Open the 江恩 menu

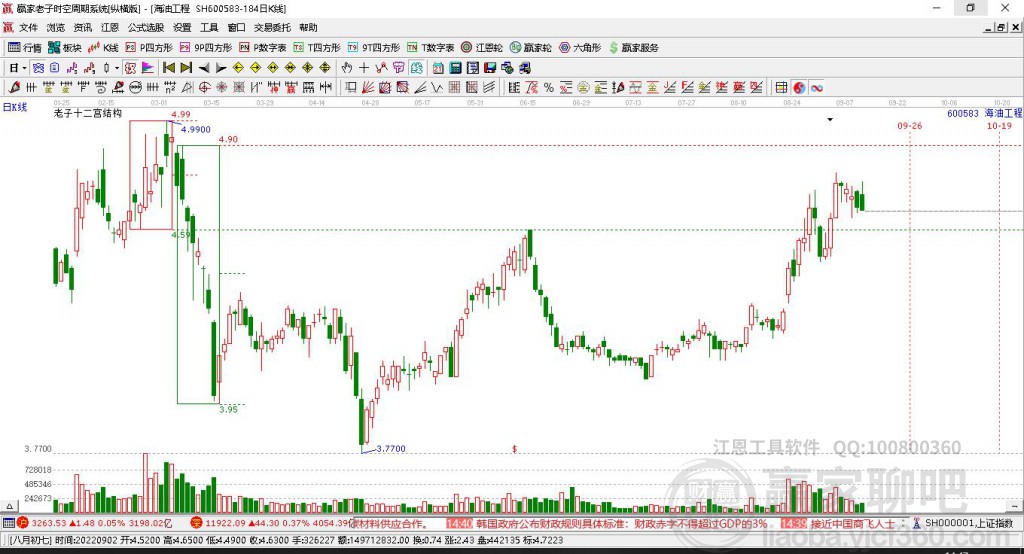point(110,27)
